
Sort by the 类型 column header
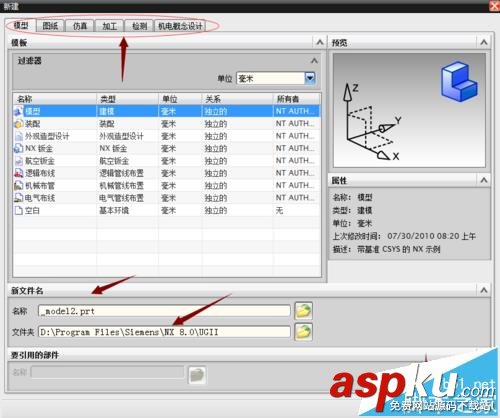click(x=127, y=99)
